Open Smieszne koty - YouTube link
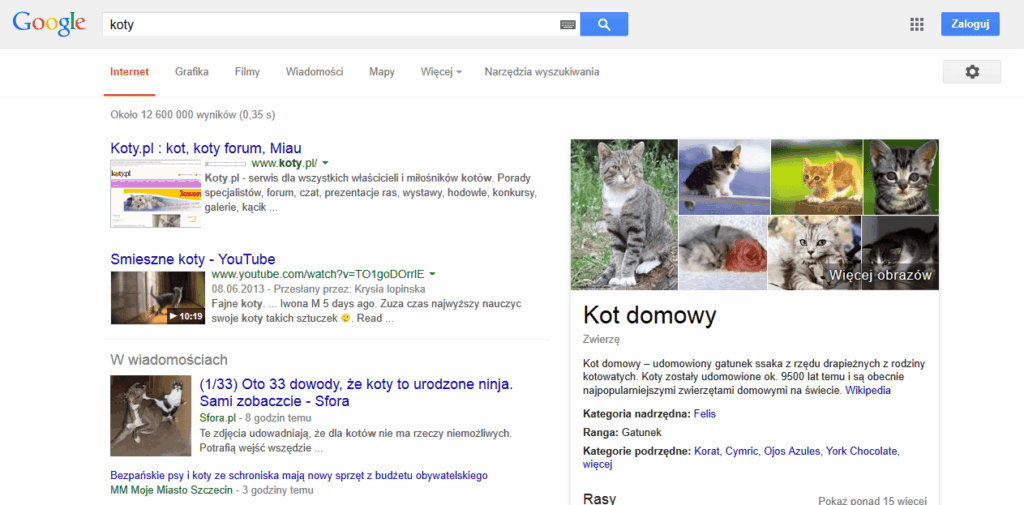This screenshot has width=1024, height=505. click(193, 259)
